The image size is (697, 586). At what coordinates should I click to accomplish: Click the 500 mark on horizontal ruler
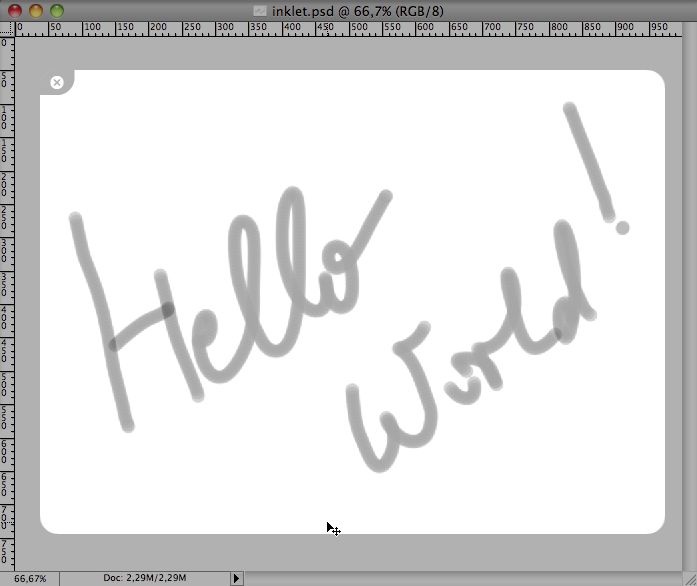coord(360,28)
